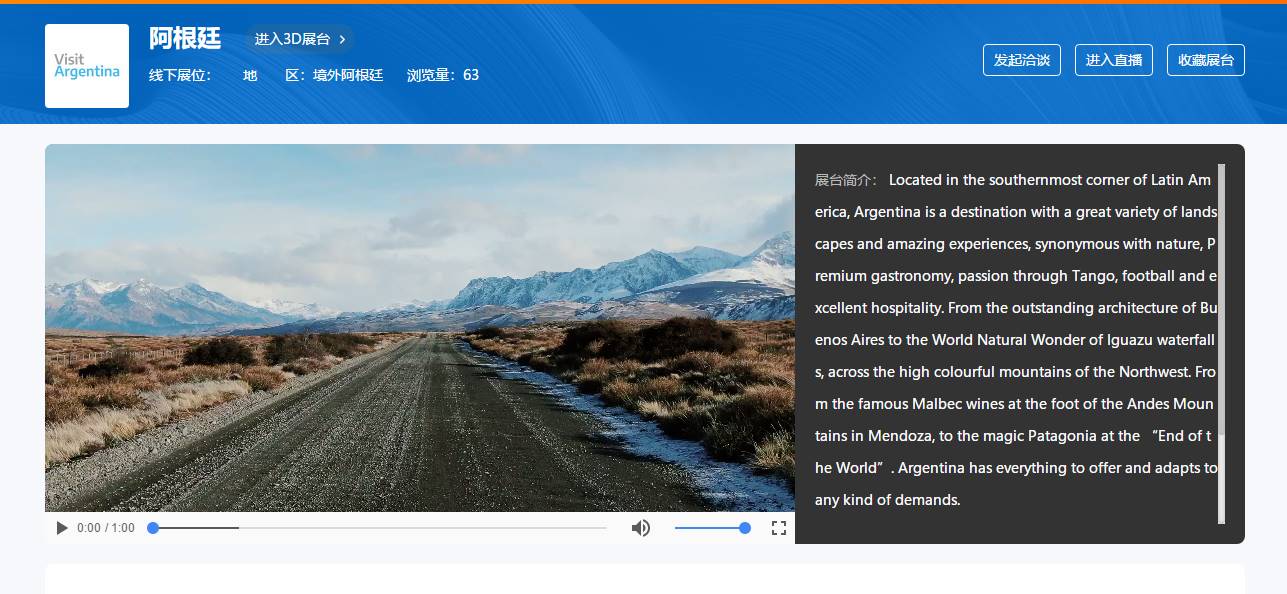The image size is (1287, 594).
Task: Click the Visit Argentina logo
Action: pos(87,66)
